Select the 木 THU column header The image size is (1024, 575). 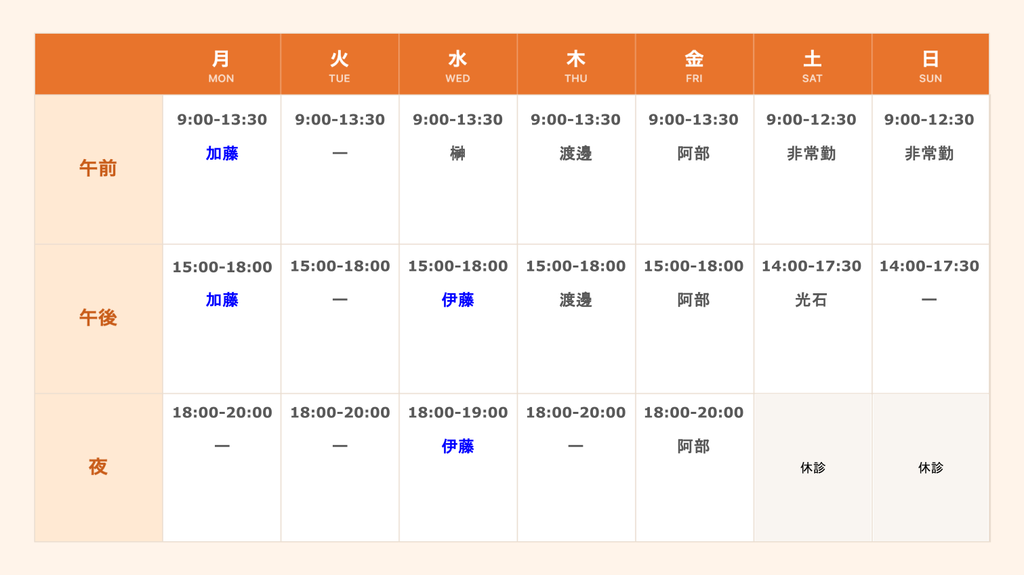coord(576,65)
